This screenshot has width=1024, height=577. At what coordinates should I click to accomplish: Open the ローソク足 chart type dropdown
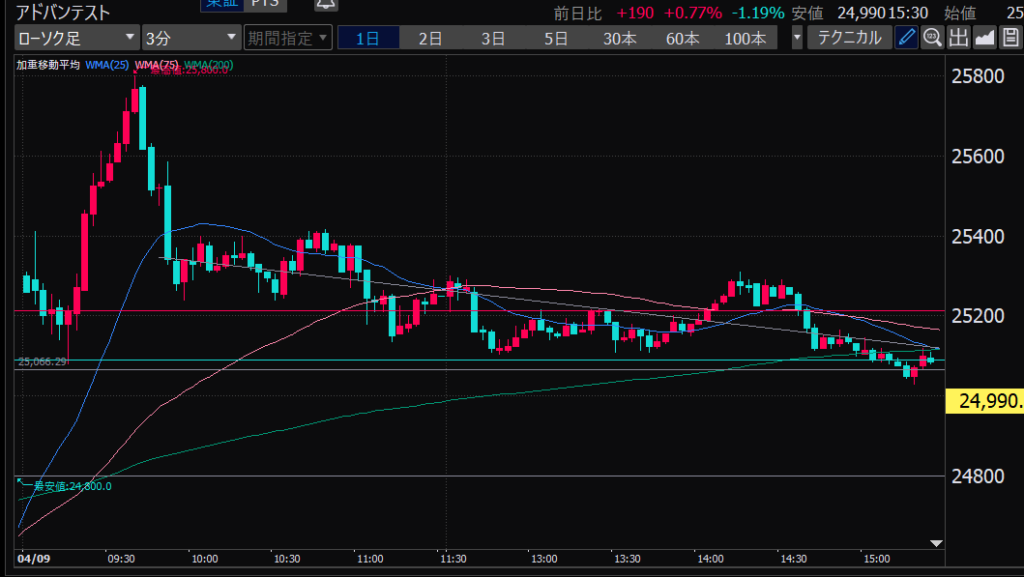tap(76, 39)
